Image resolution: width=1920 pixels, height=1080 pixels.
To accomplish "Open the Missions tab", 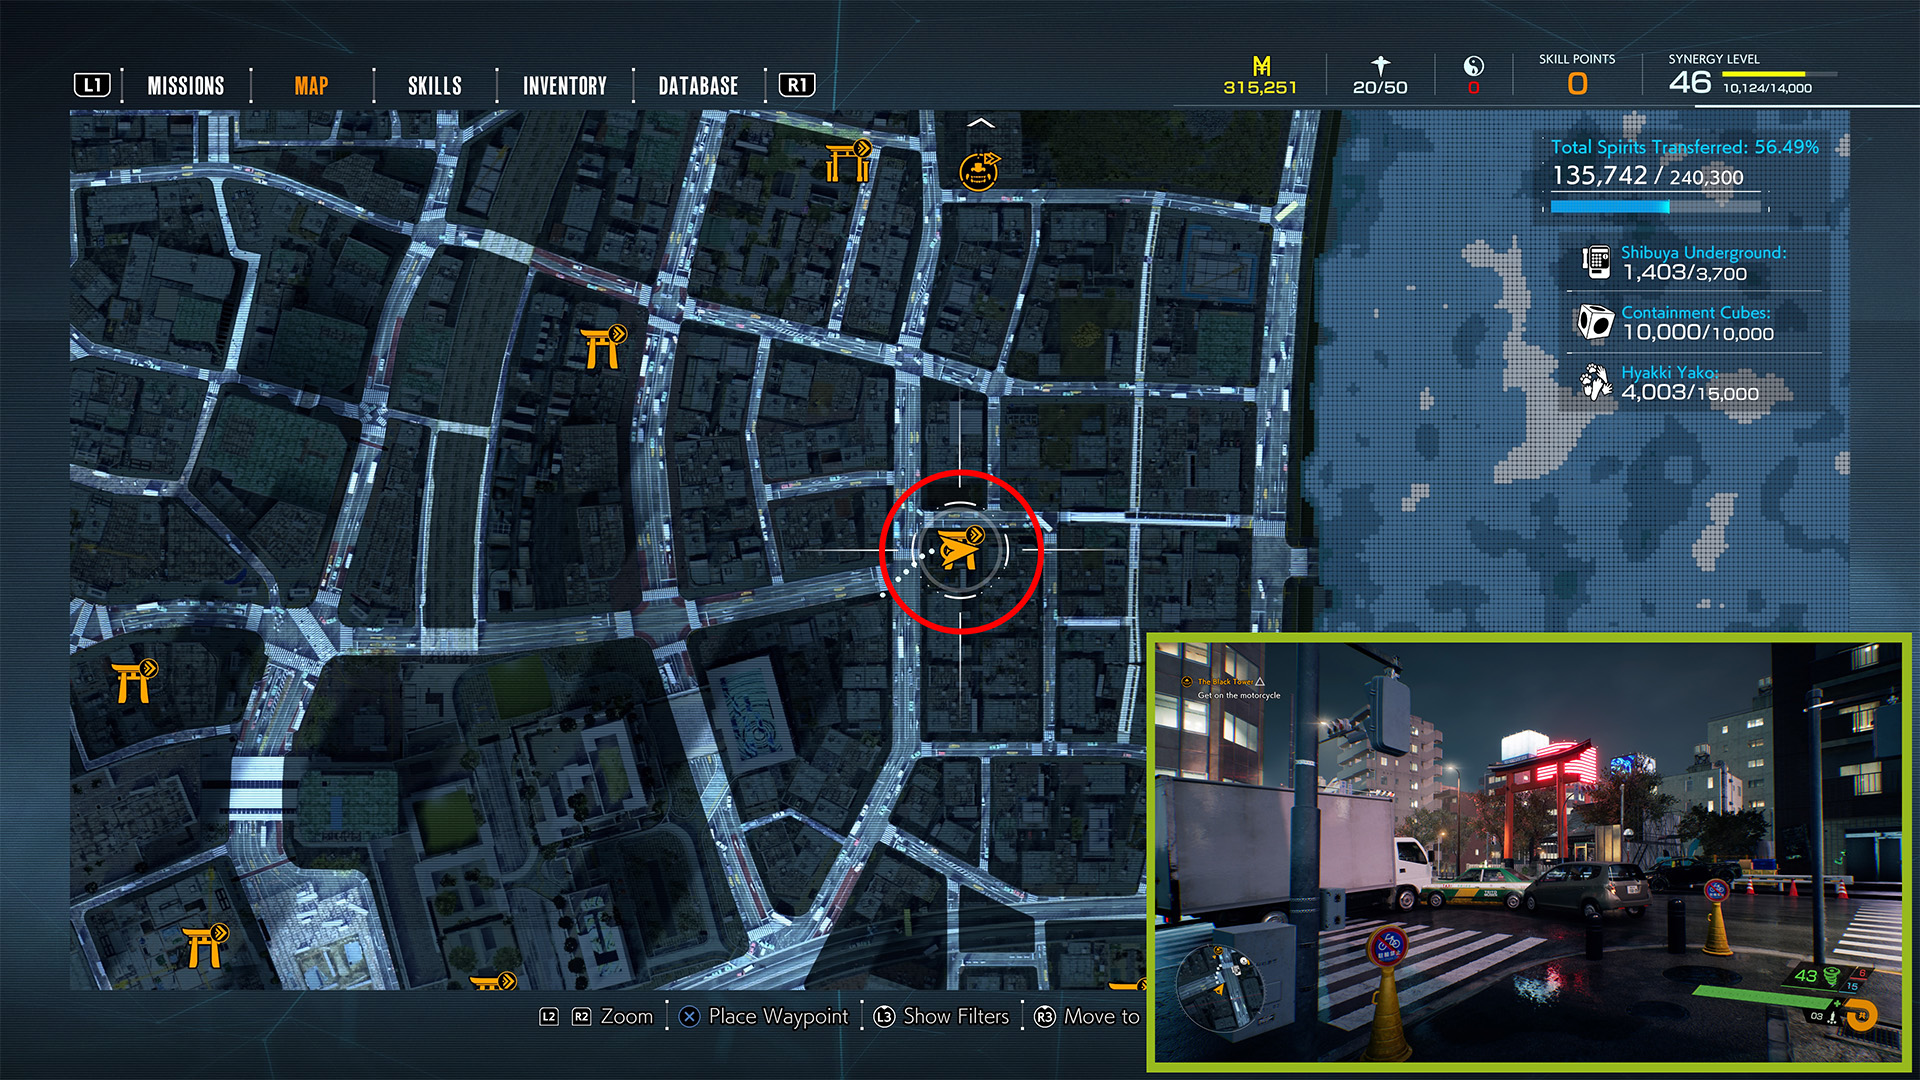I will (x=186, y=86).
